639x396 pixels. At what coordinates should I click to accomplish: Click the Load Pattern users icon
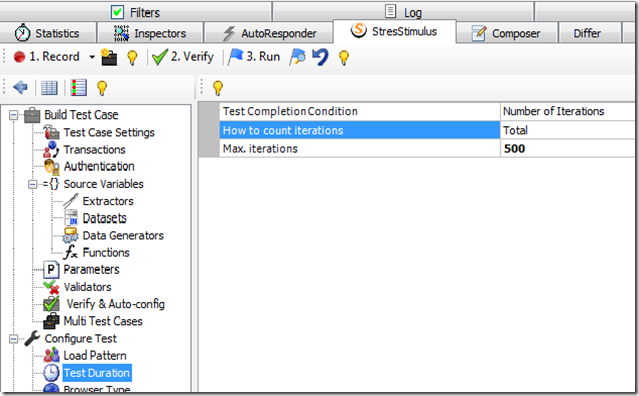[x=52, y=356]
